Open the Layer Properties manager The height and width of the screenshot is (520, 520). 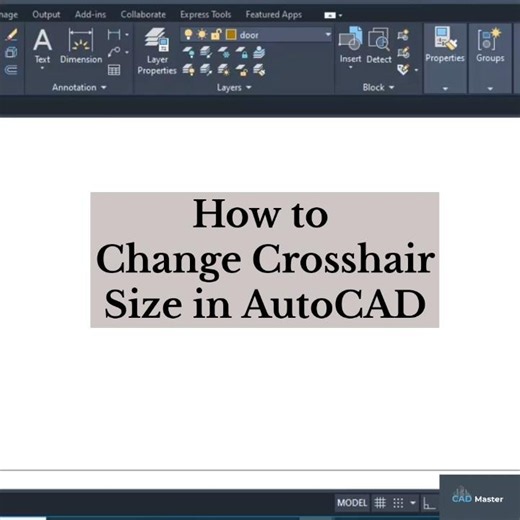click(x=157, y=52)
